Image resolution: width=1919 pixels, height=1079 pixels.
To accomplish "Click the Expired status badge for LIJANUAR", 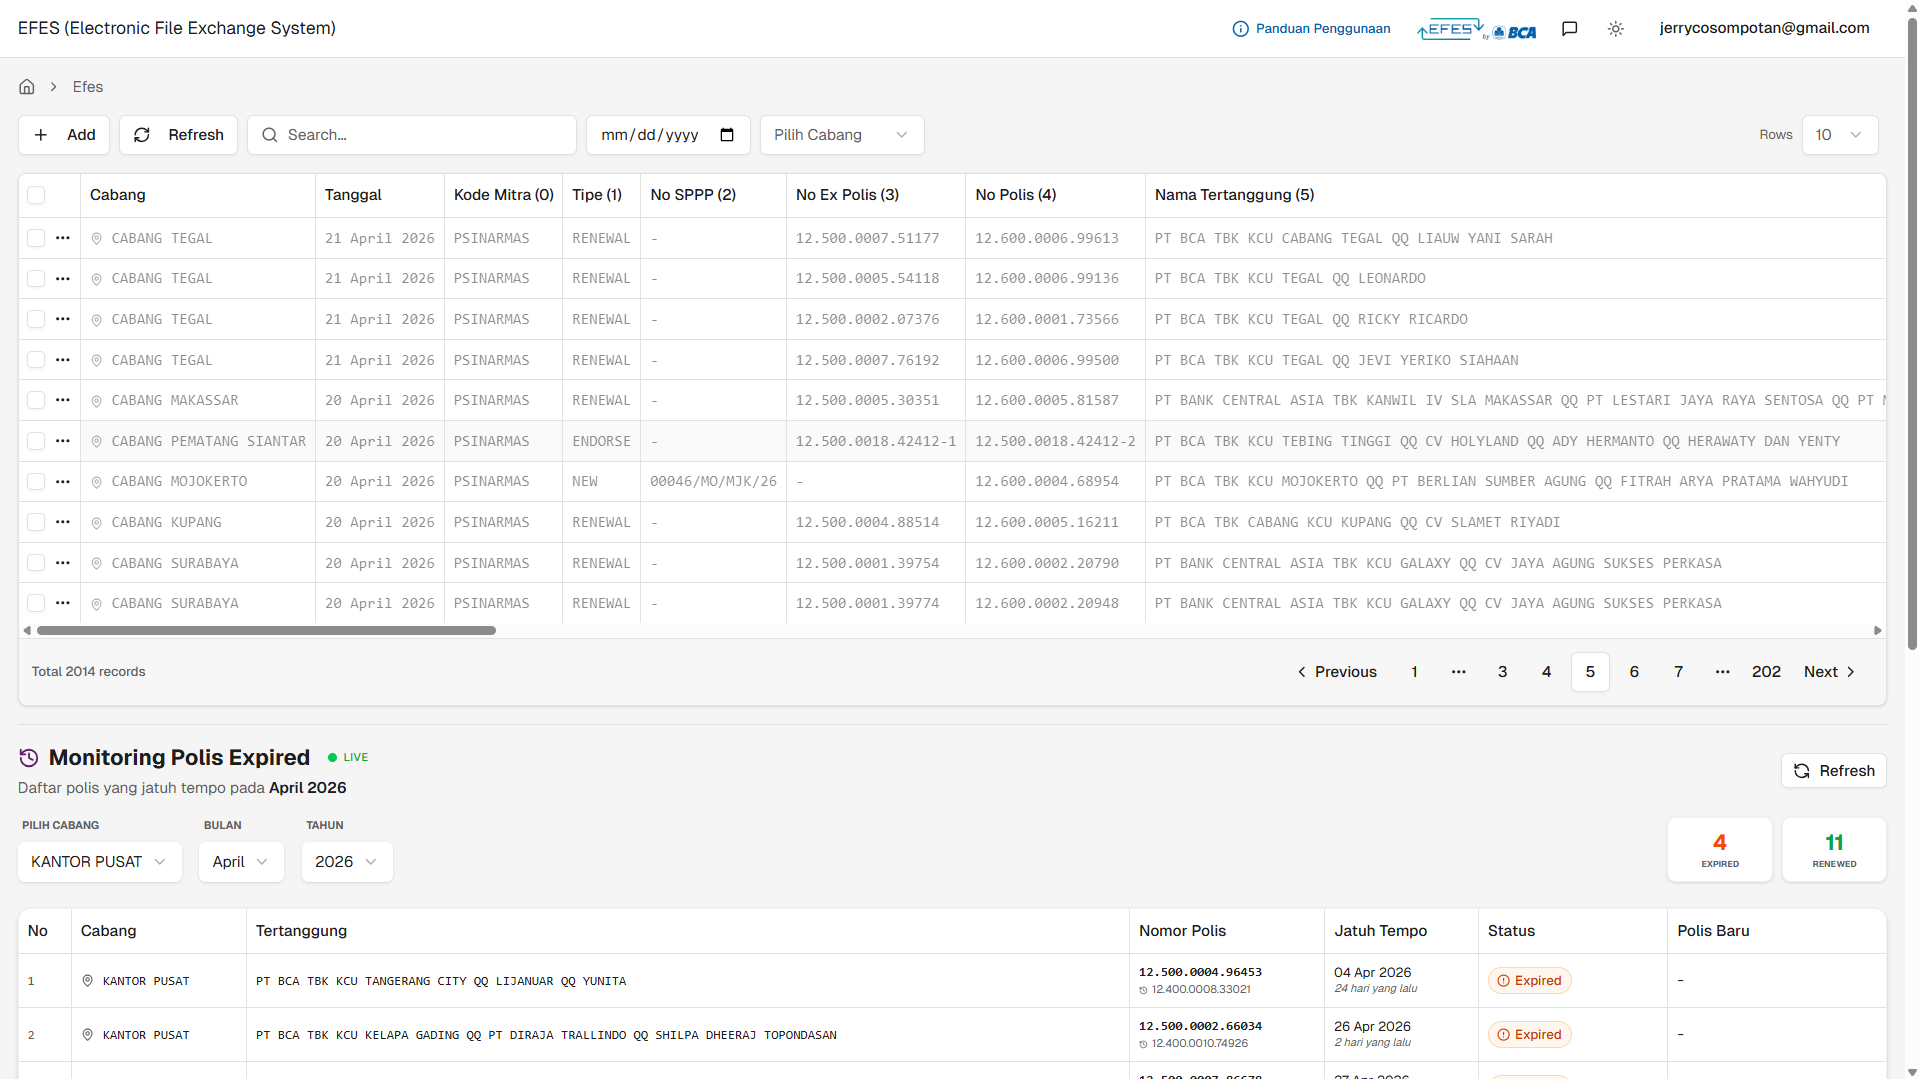I will (1529, 981).
